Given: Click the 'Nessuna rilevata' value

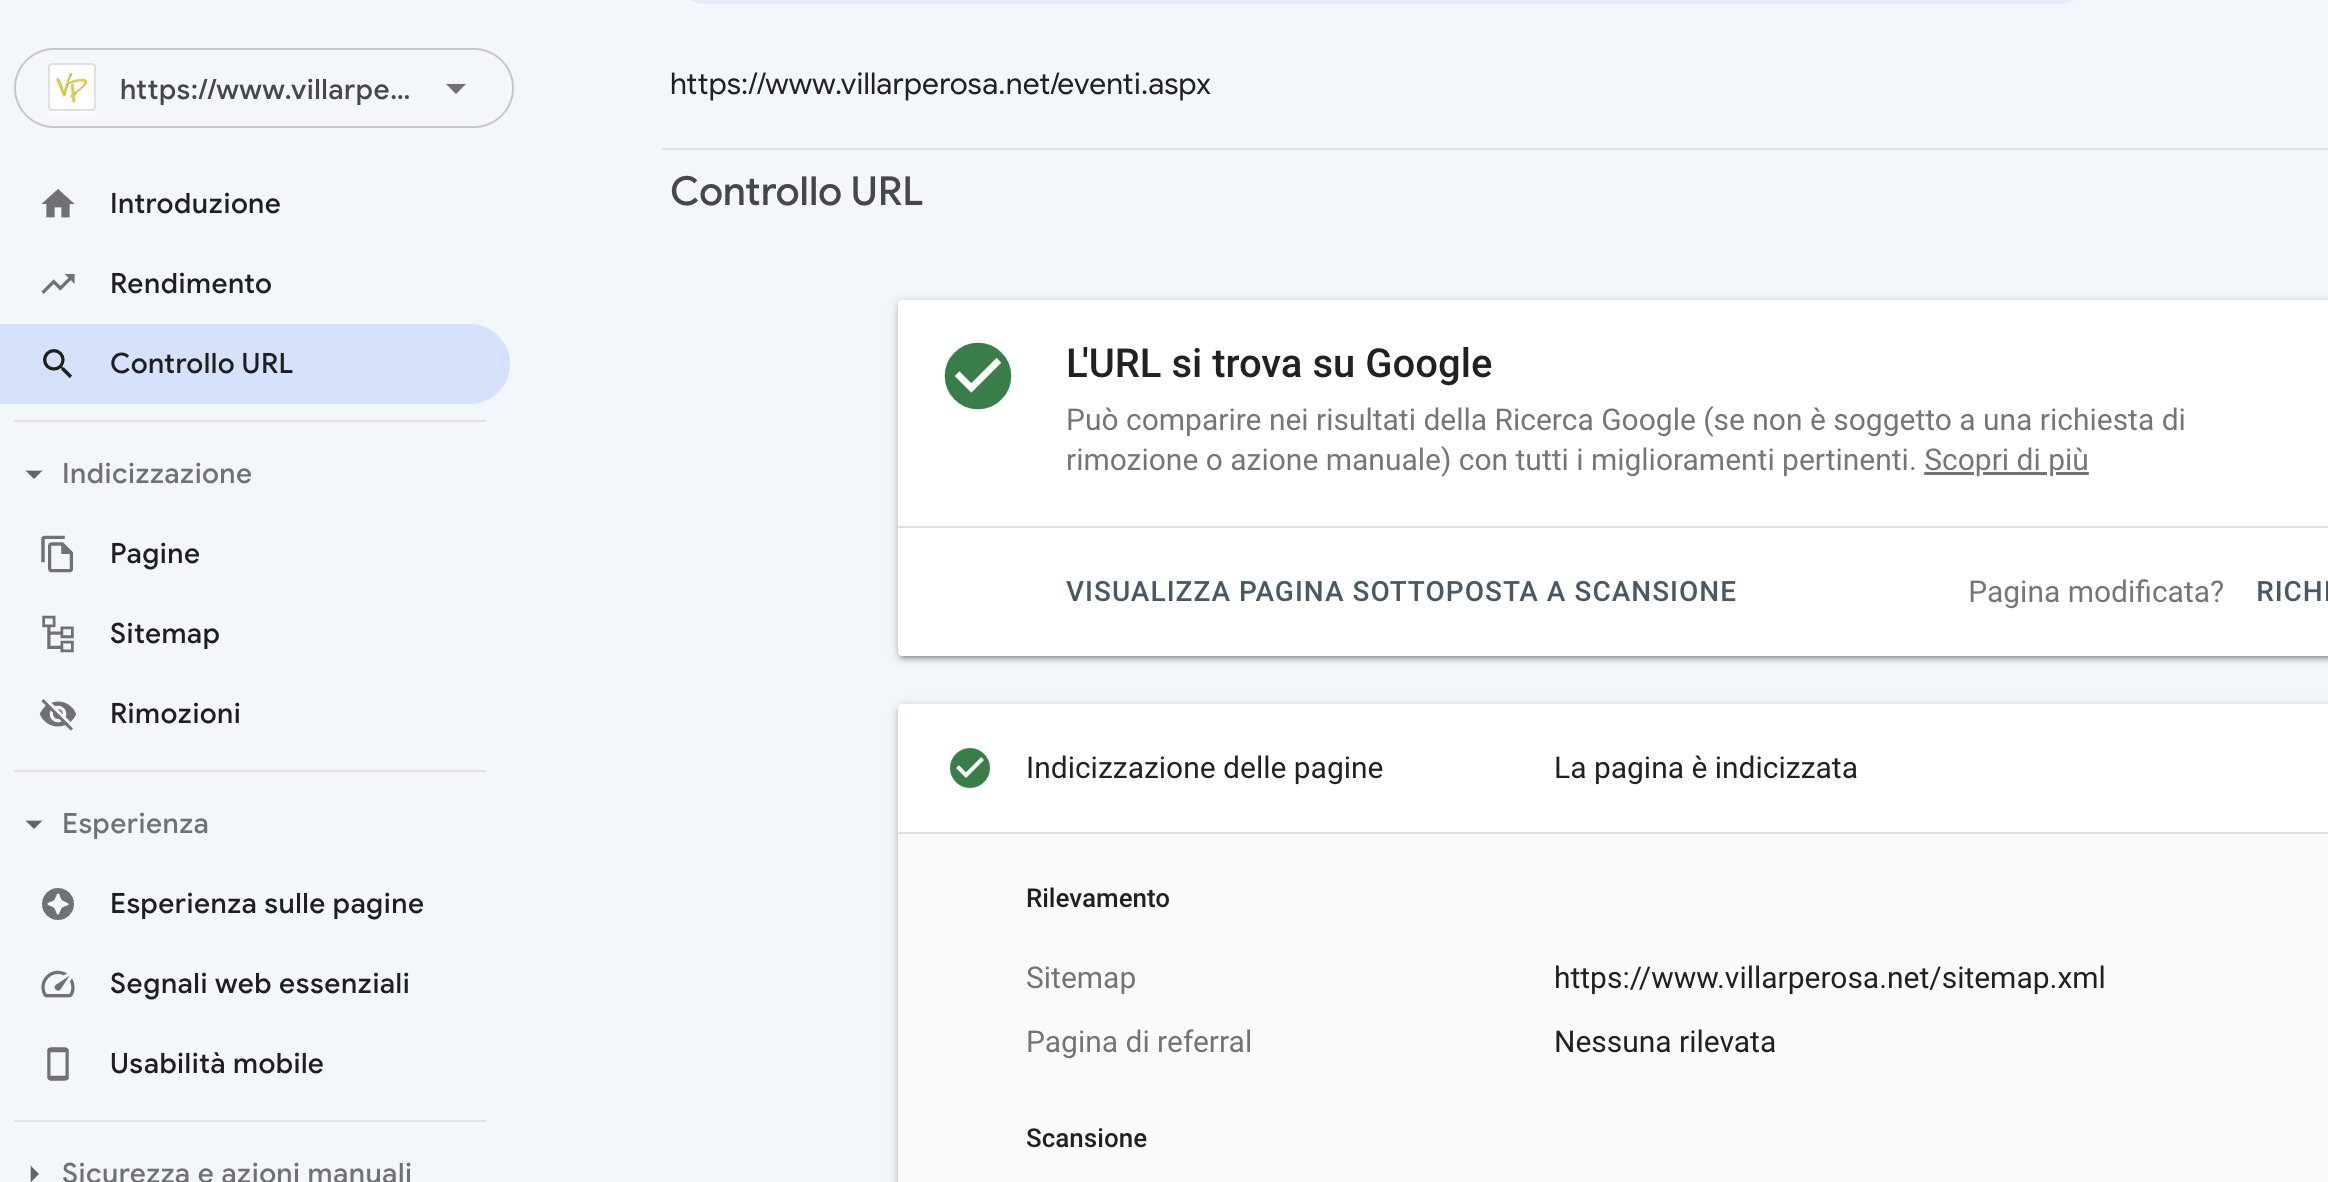Looking at the screenshot, I should point(1665,1042).
